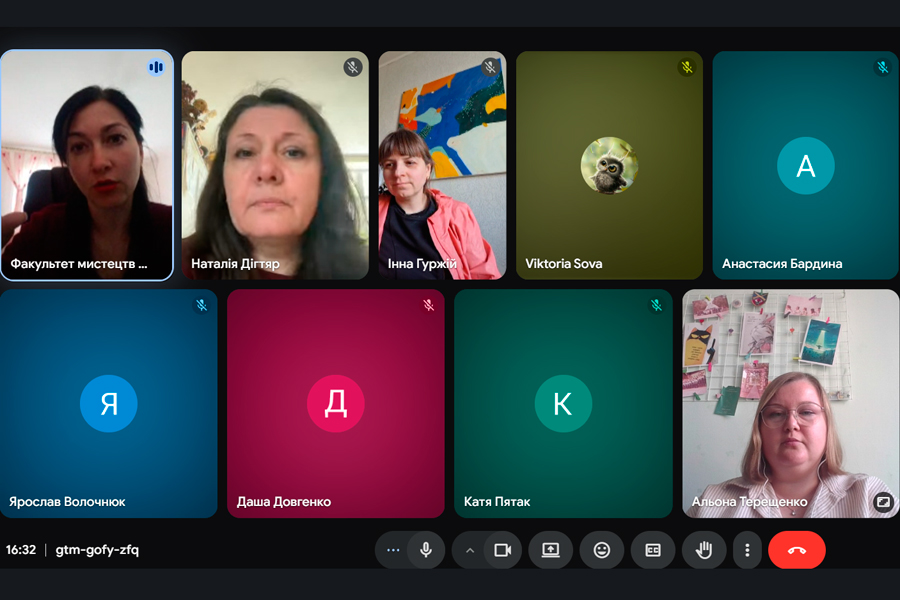Screen dimensions: 900x600
Task: Turn on closed captions
Action: (x=653, y=550)
